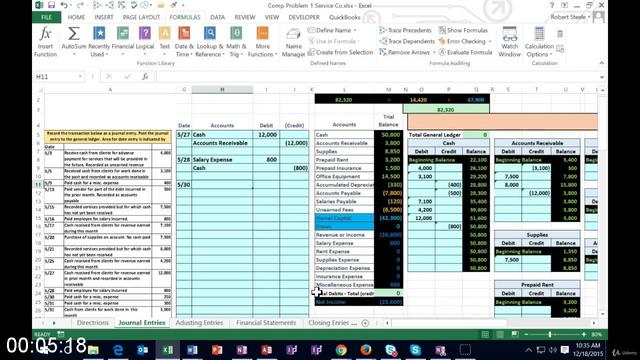Screen dimensions: 640x360
Task: Switch to Page Break Preview in status bar
Action: [515, 334]
